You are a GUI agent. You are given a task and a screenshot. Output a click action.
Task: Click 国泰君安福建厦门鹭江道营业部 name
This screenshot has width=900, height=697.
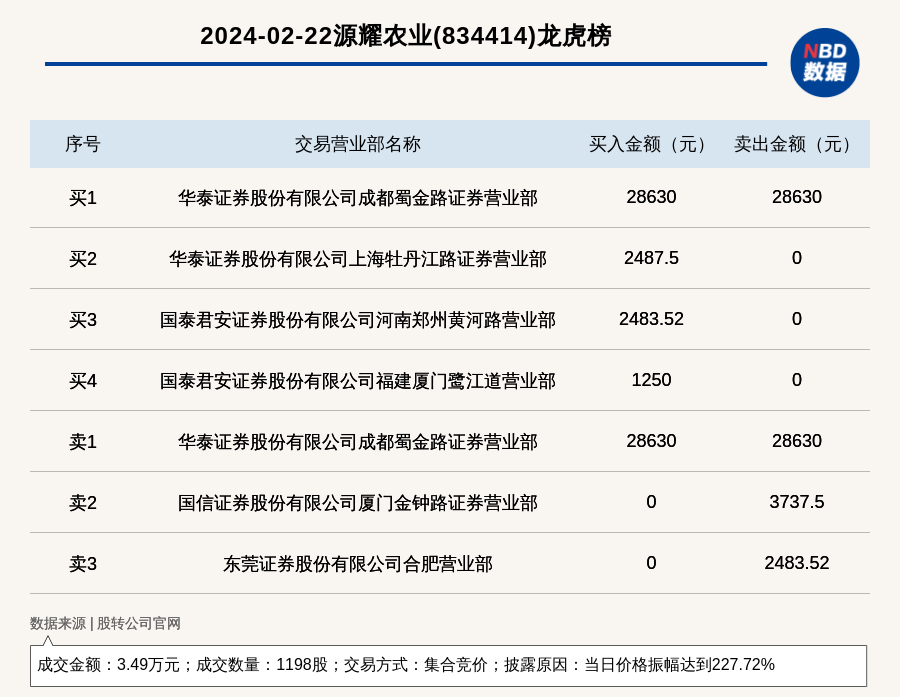point(358,381)
